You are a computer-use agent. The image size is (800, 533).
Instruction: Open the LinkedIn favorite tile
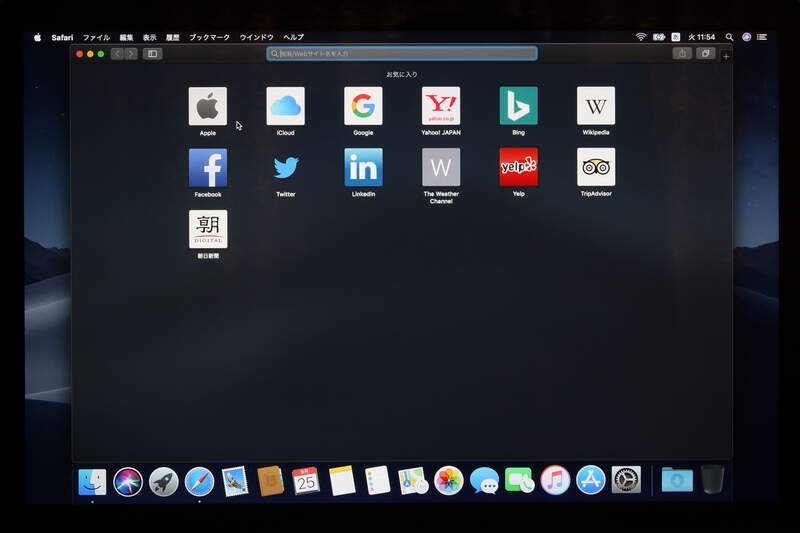click(363, 167)
